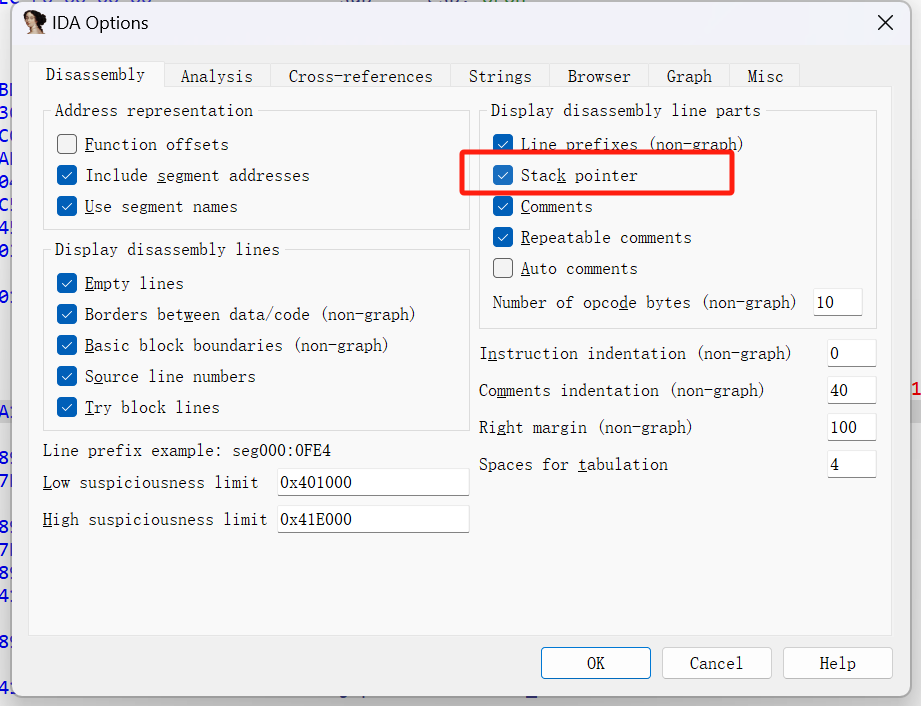
Task: Click the Low suspiciousness limit field
Action: (373, 482)
